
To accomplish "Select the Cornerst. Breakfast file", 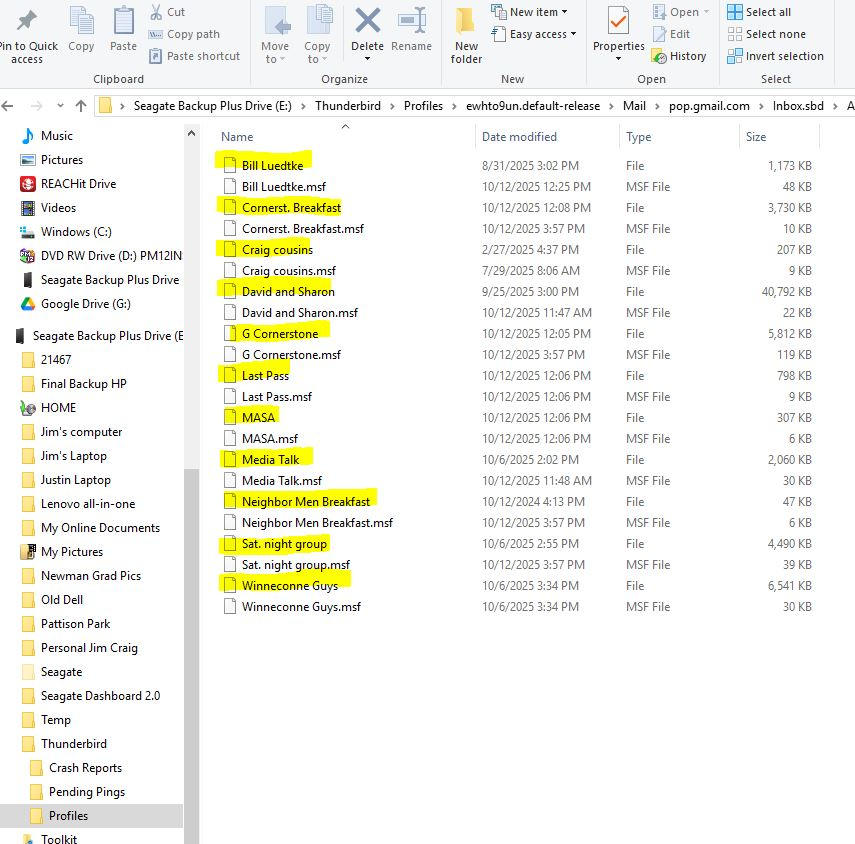I will 291,208.
